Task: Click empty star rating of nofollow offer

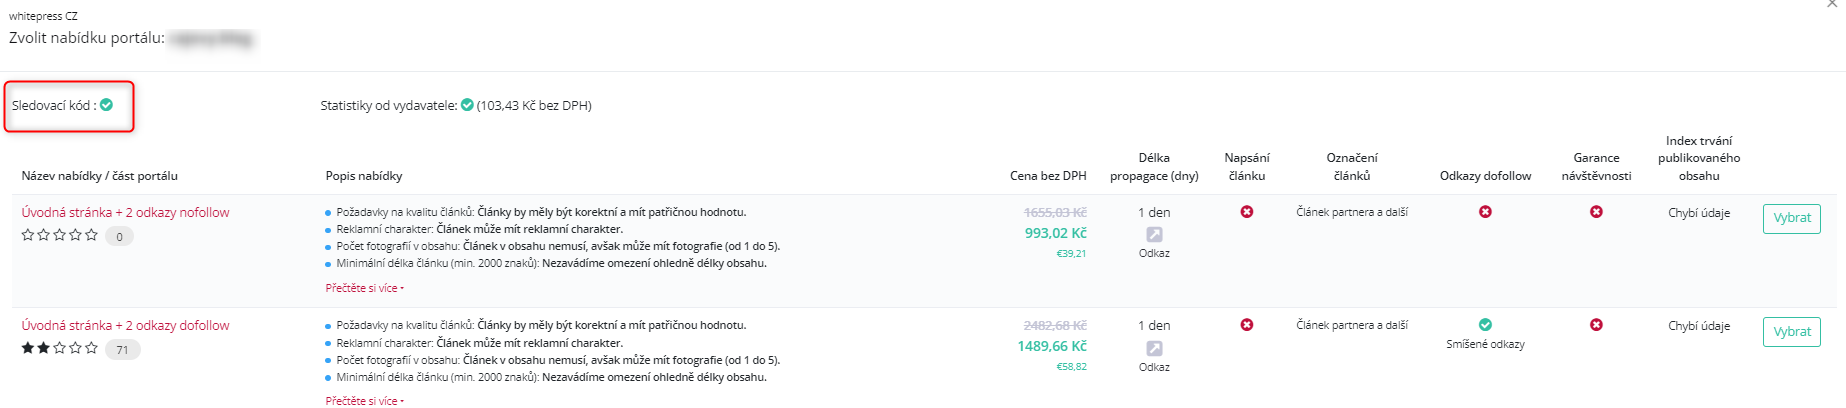Action: point(60,235)
